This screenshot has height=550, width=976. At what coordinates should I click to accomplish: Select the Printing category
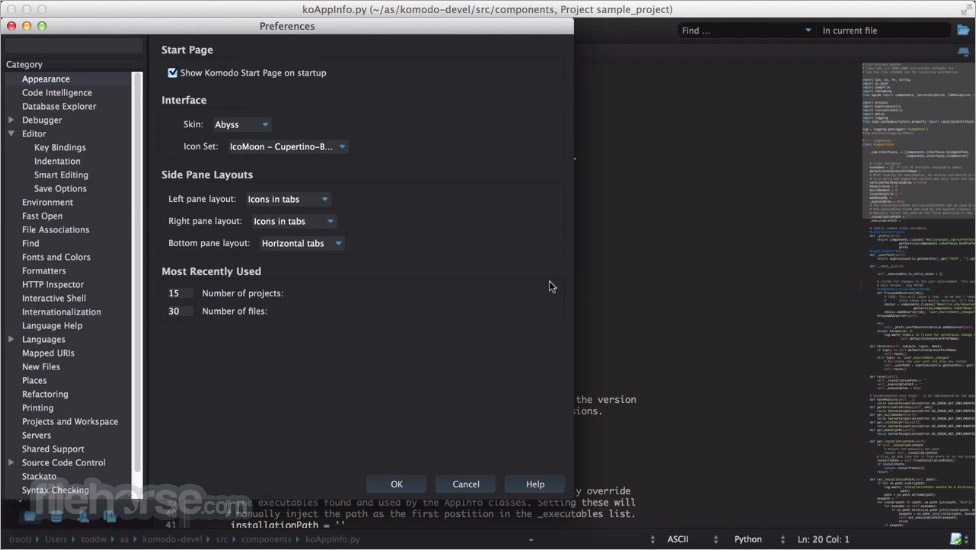pyautogui.click(x=37, y=408)
